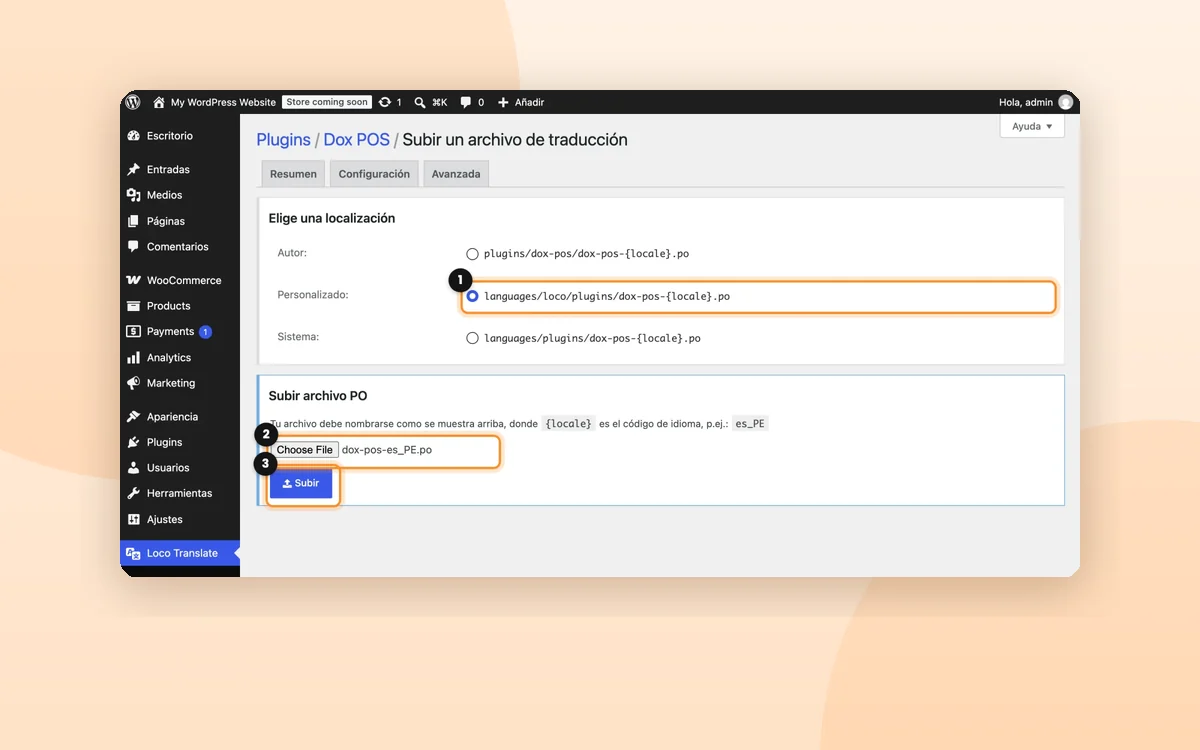Open WooCommerce menu item
Screen dimensions: 1200x750
coord(180,280)
